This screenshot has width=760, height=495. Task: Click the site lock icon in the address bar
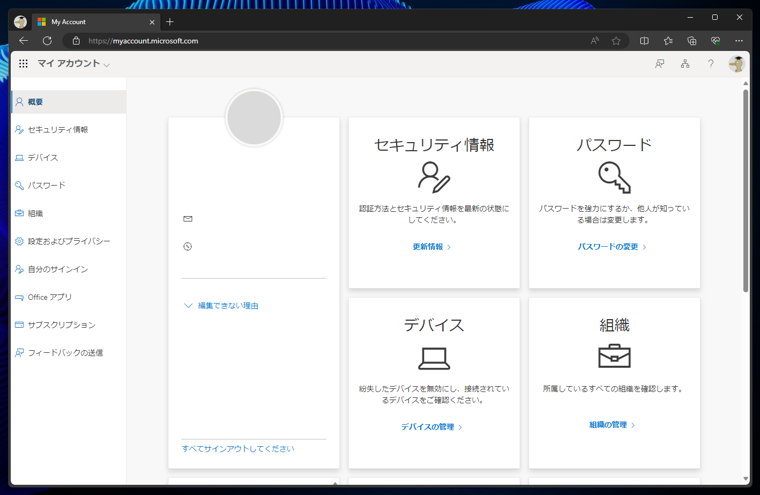click(x=76, y=41)
